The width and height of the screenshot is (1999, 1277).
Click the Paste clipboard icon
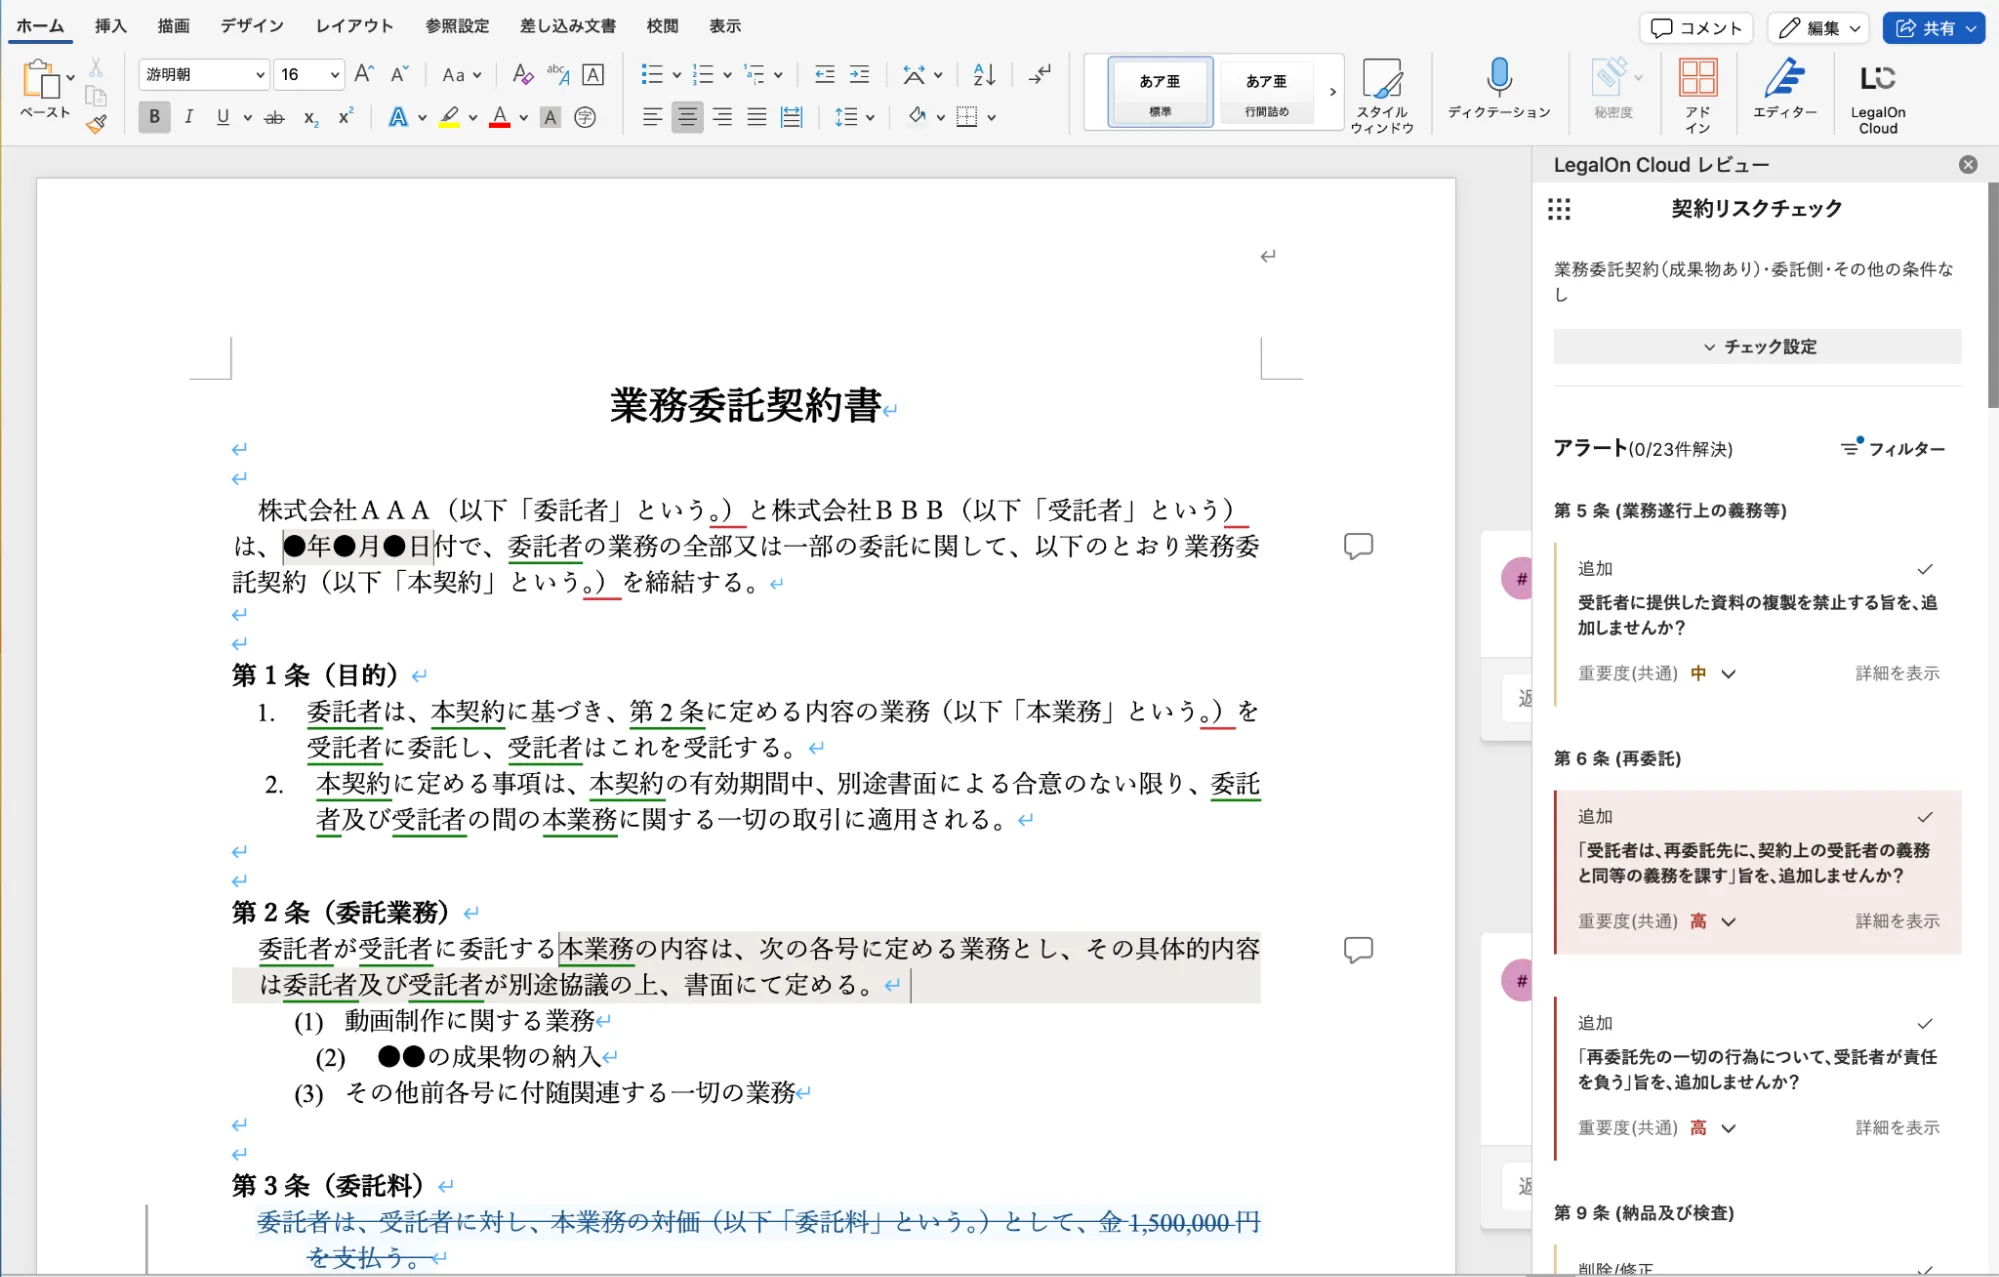pos(41,79)
